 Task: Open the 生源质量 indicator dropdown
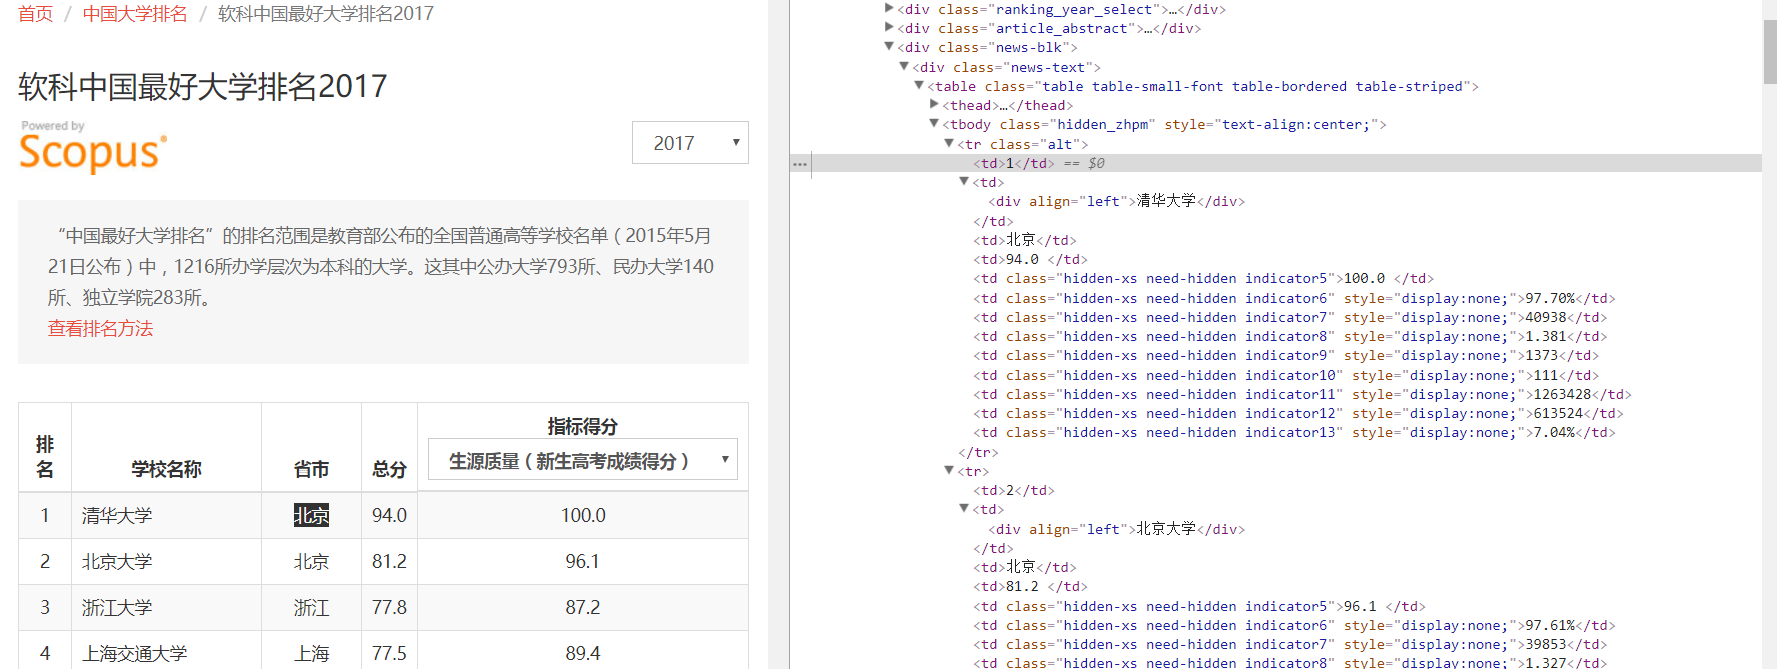[583, 460]
